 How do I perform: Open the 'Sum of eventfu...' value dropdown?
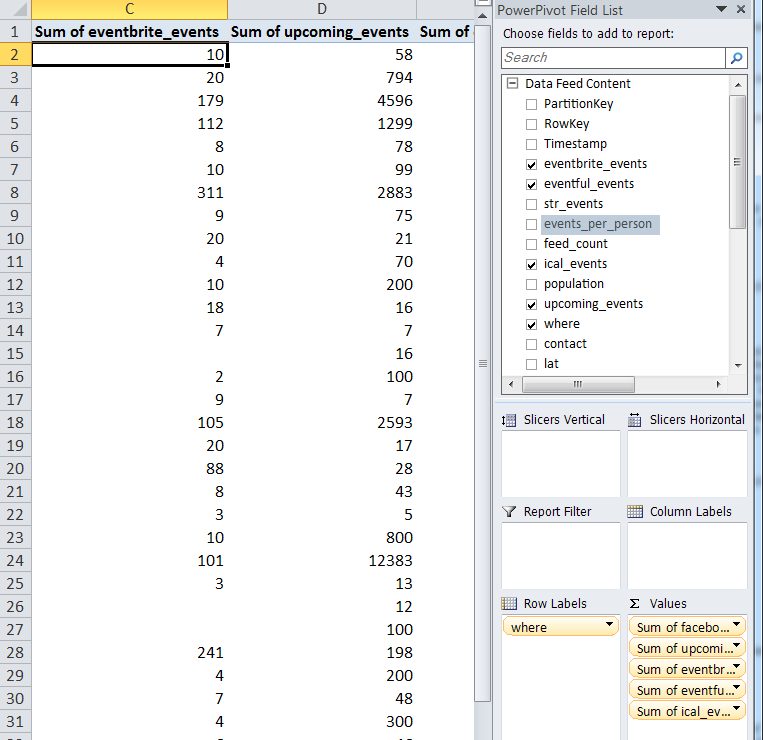pyautogui.click(x=737, y=687)
